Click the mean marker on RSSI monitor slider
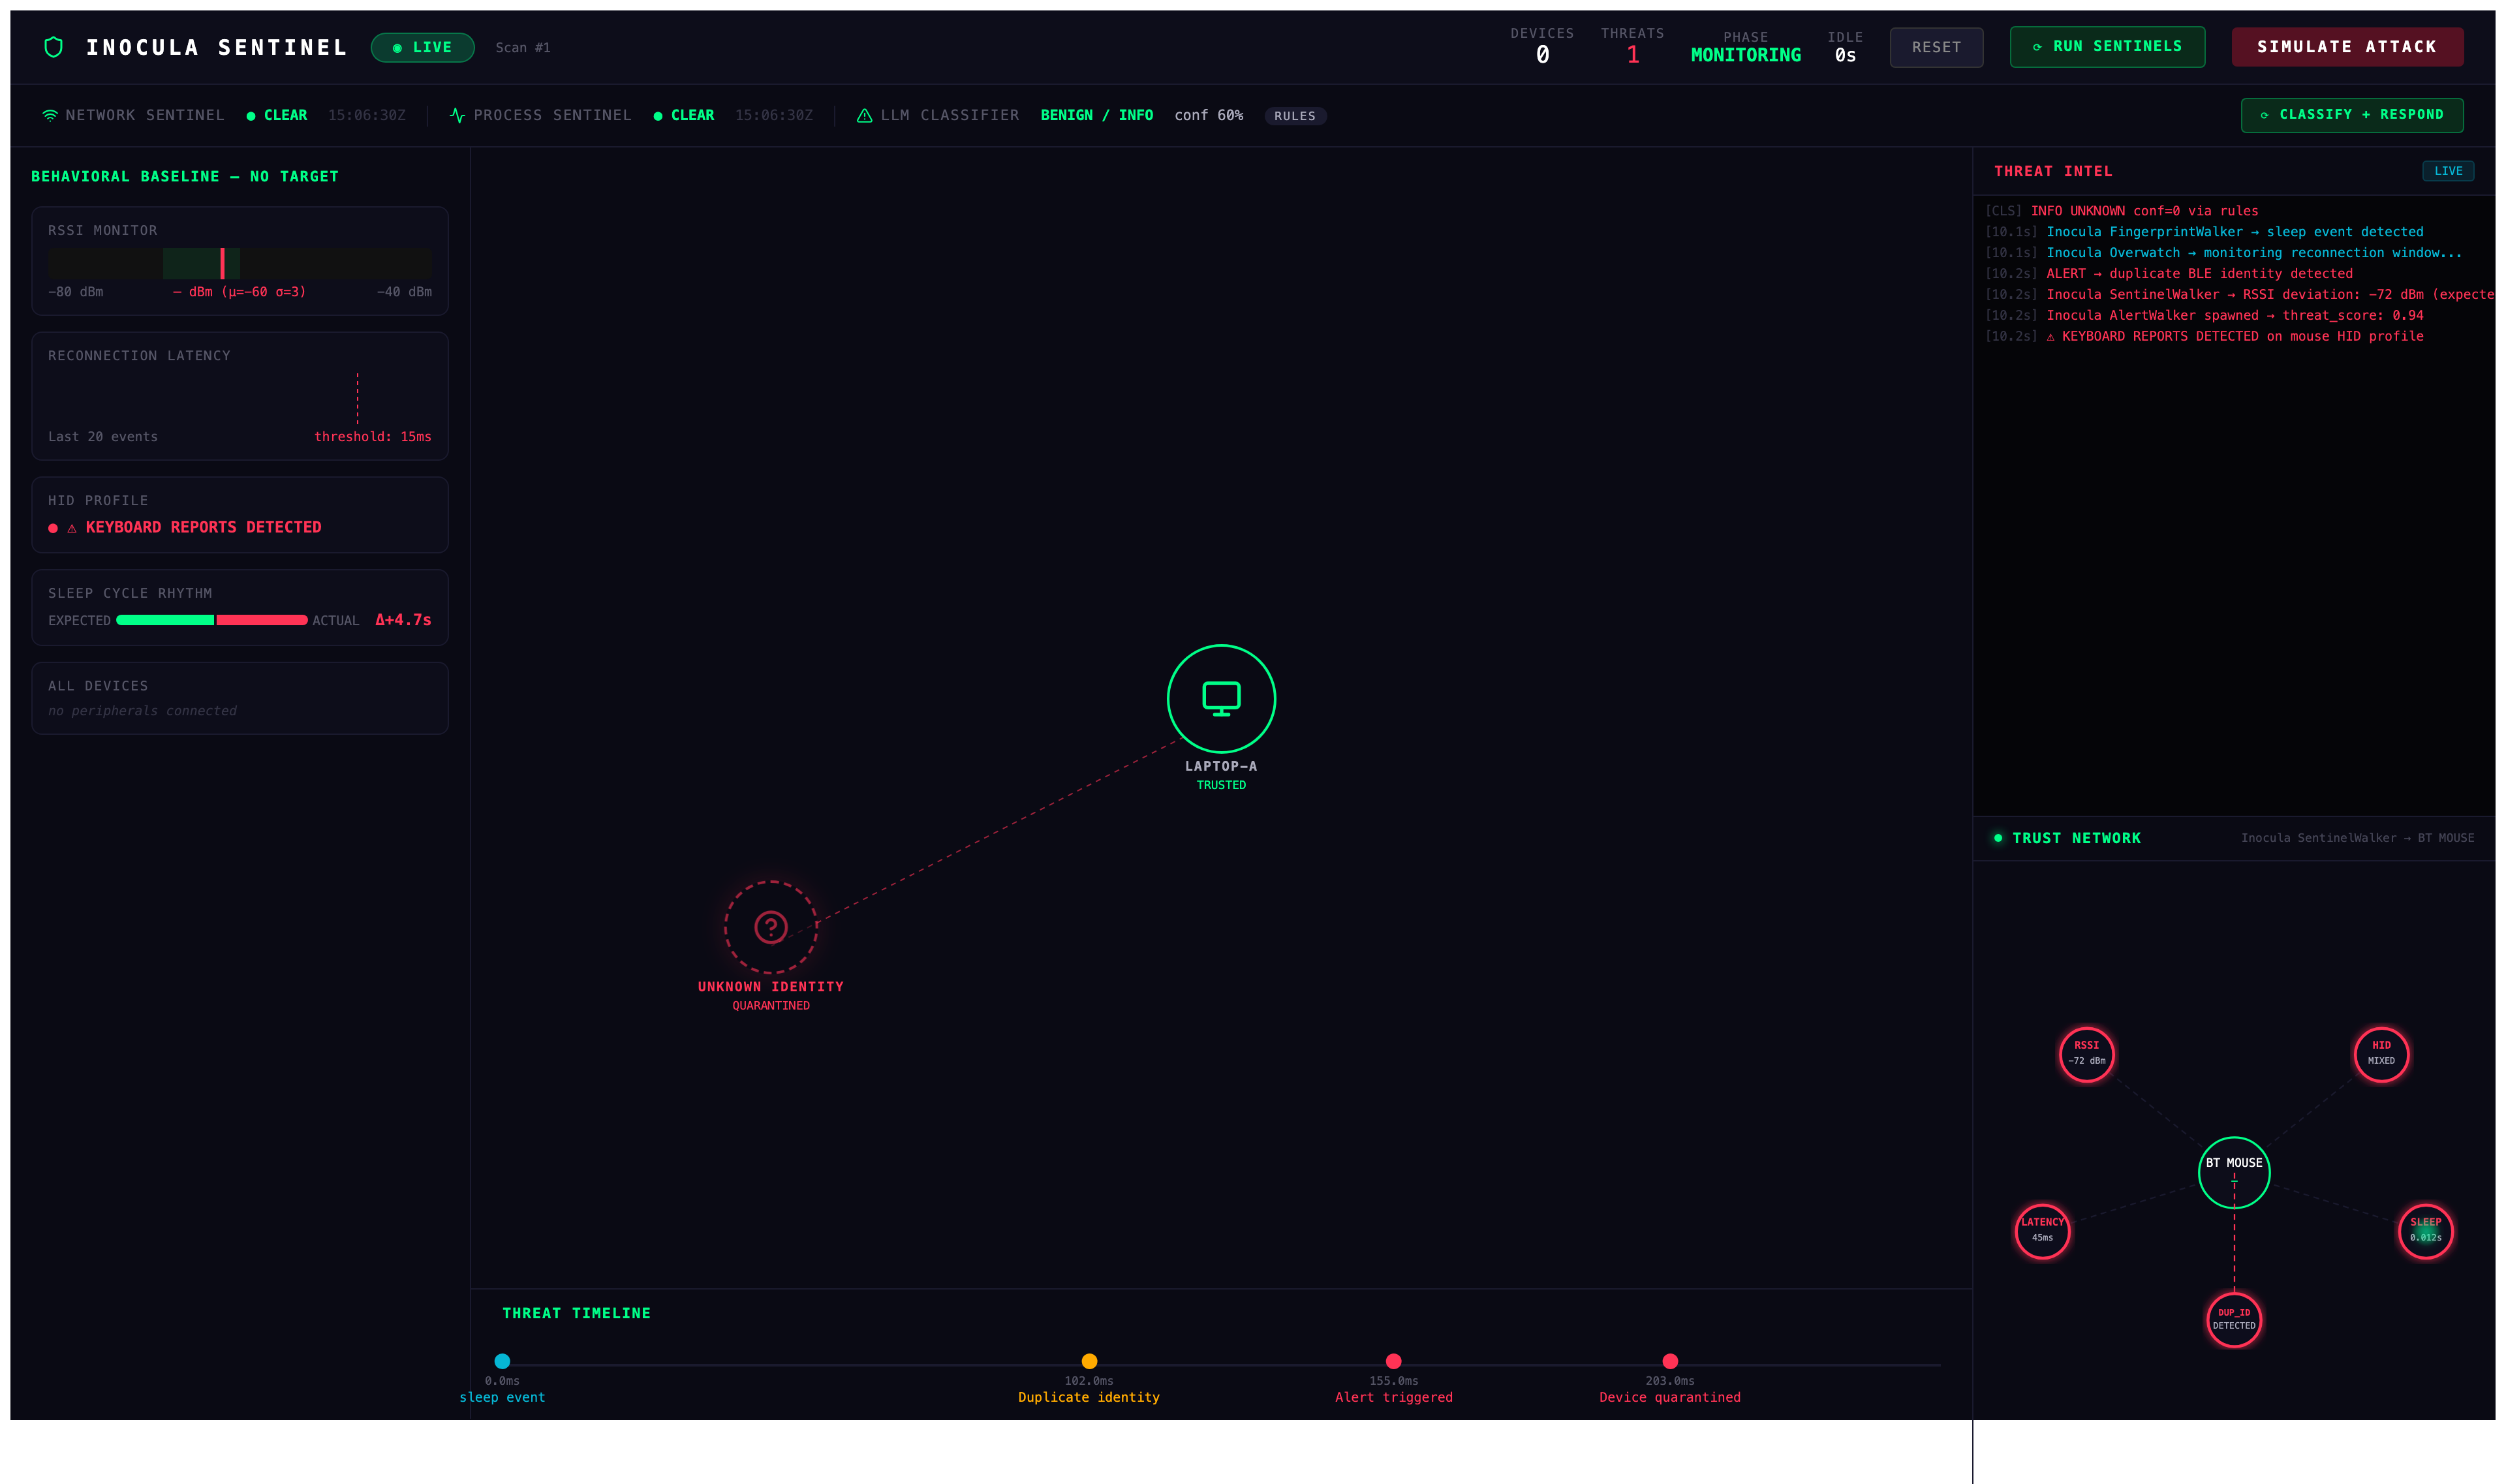 coord(222,263)
